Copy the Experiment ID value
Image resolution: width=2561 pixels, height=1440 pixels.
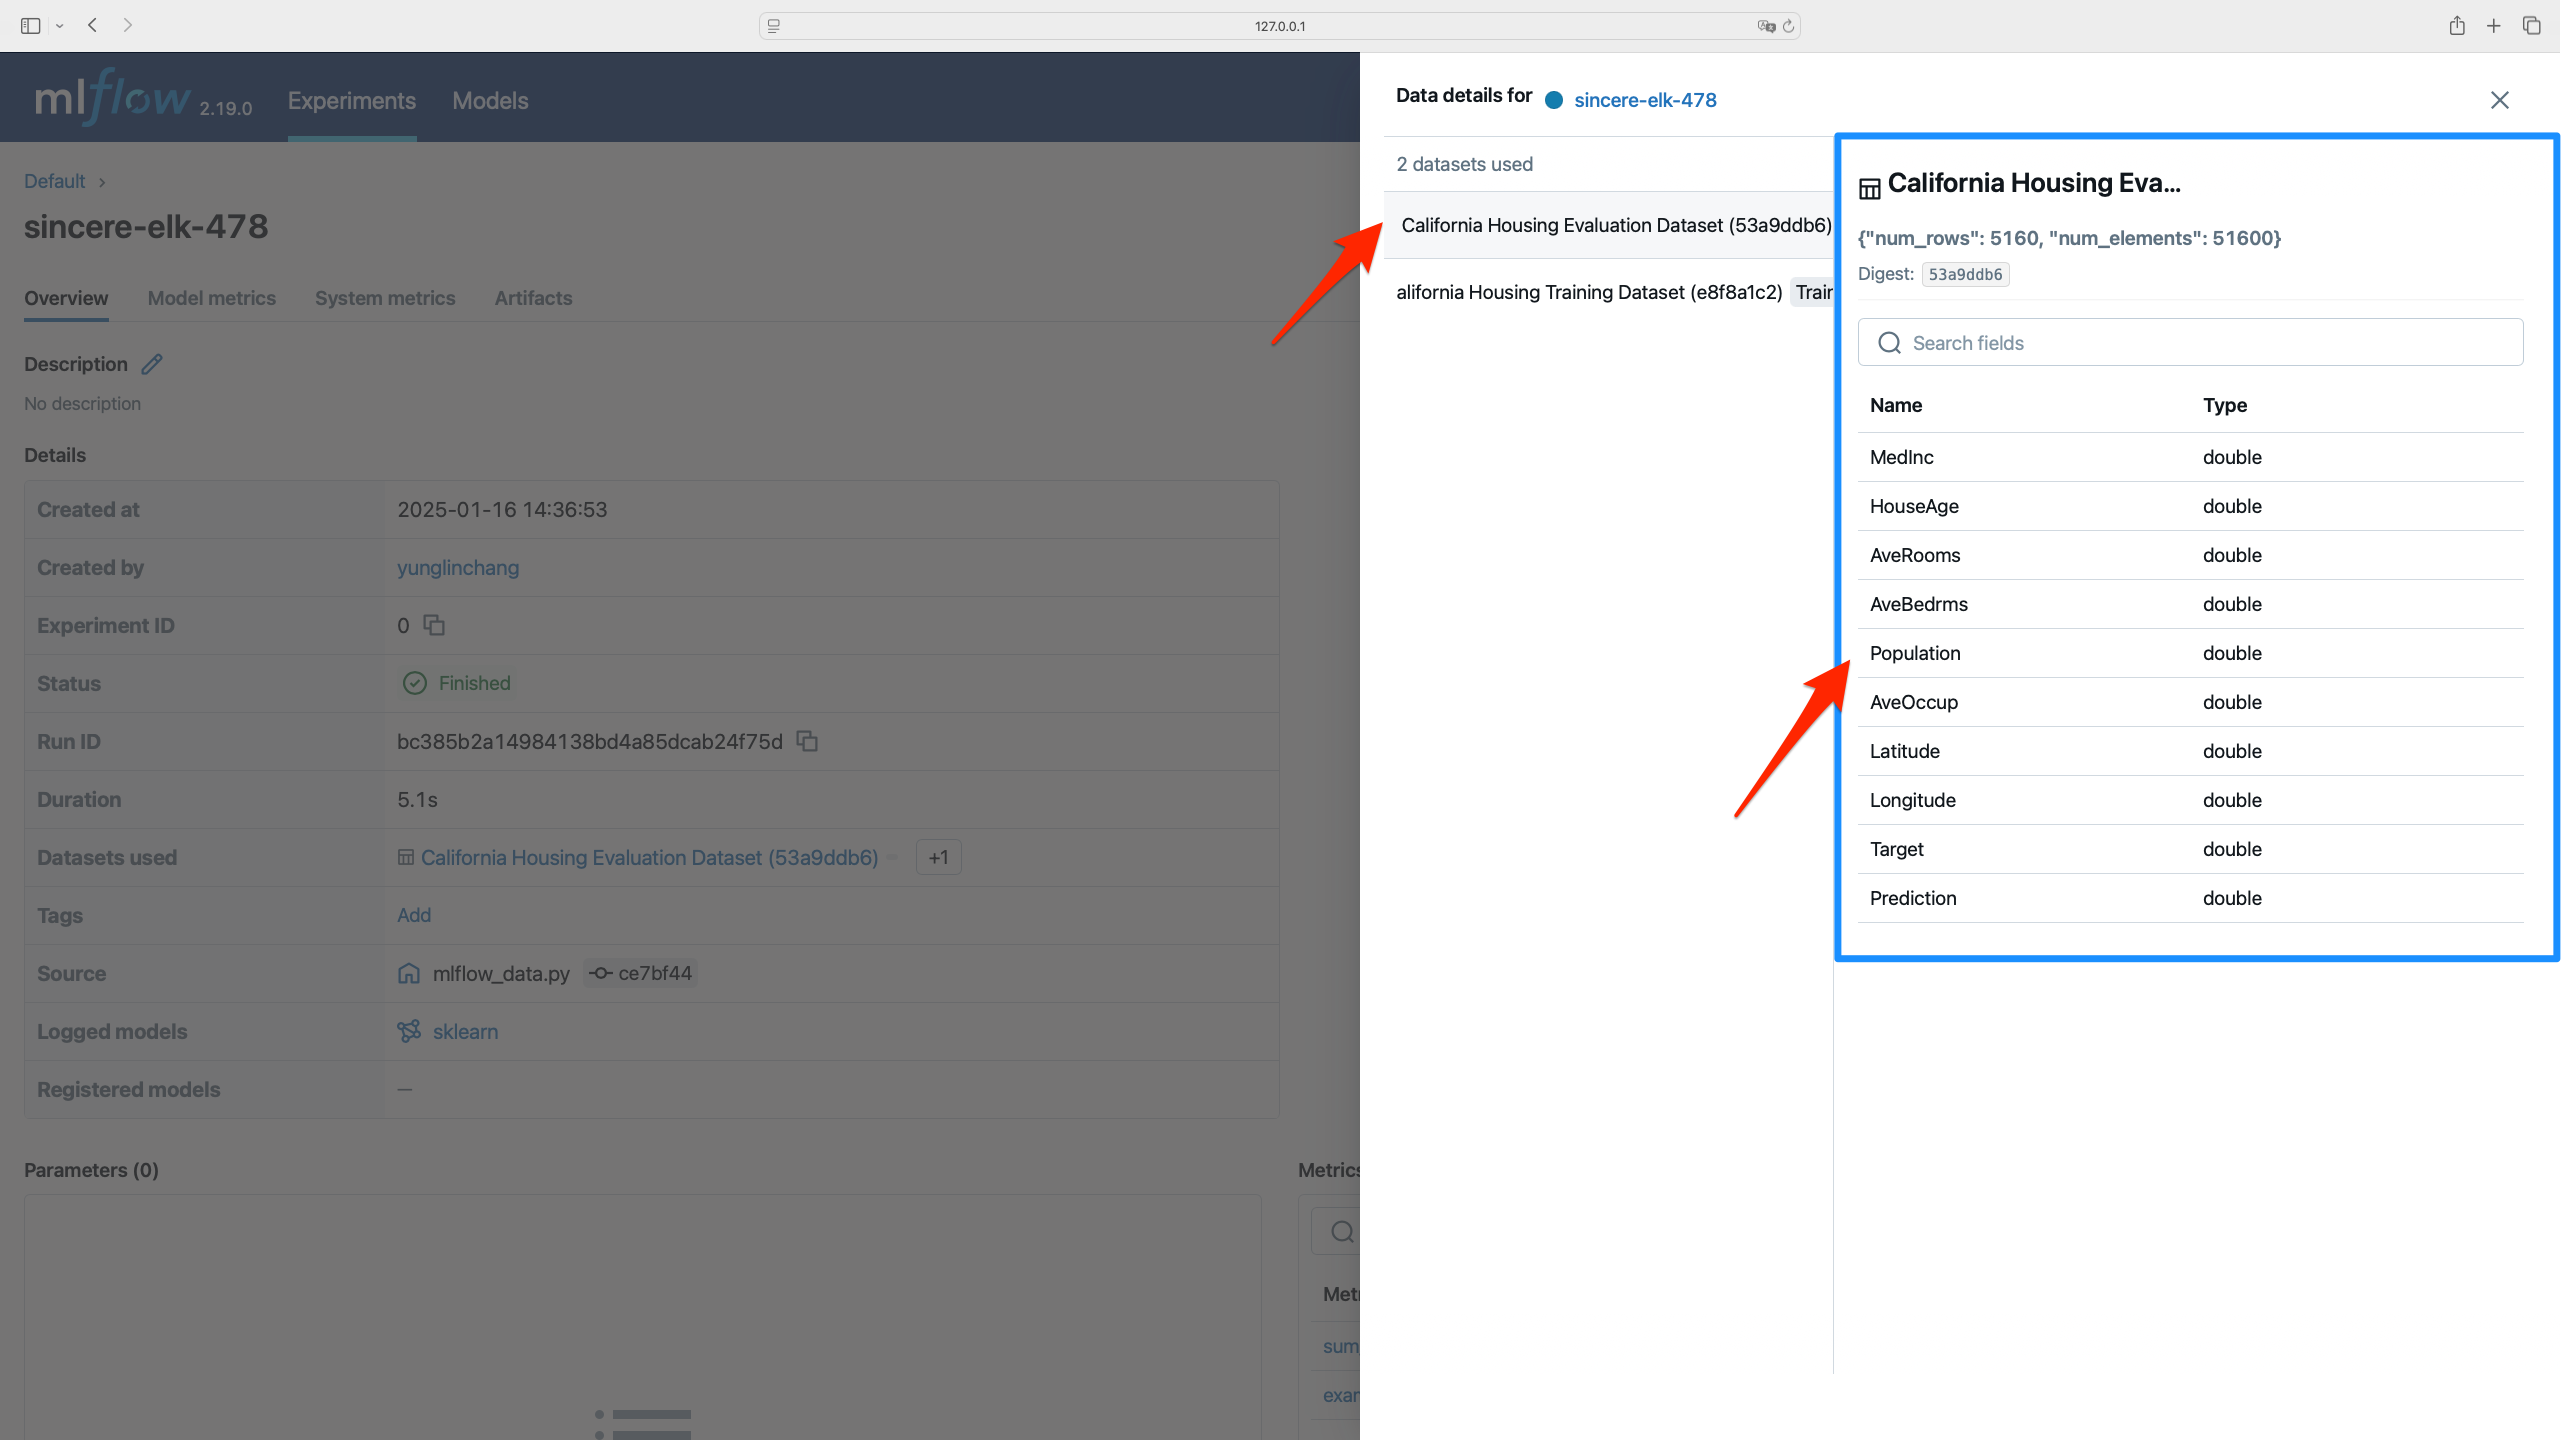click(434, 625)
